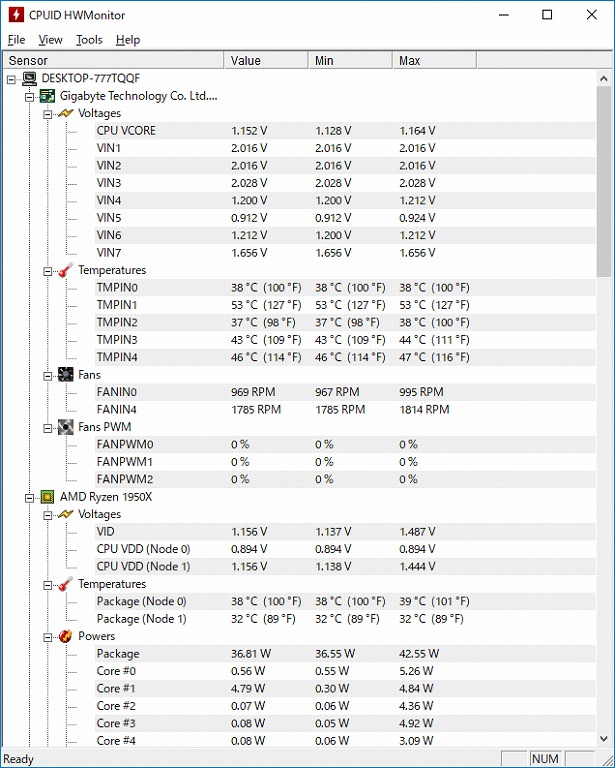615x768 pixels.
Task: Select the CPU VDD (Node 1) row
Action: click(x=345, y=566)
